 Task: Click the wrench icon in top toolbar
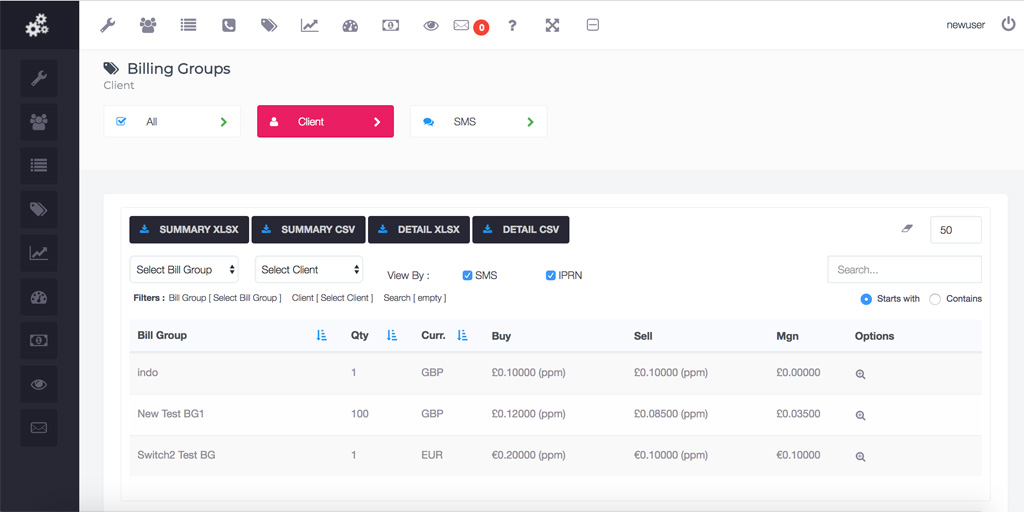point(108,25)
